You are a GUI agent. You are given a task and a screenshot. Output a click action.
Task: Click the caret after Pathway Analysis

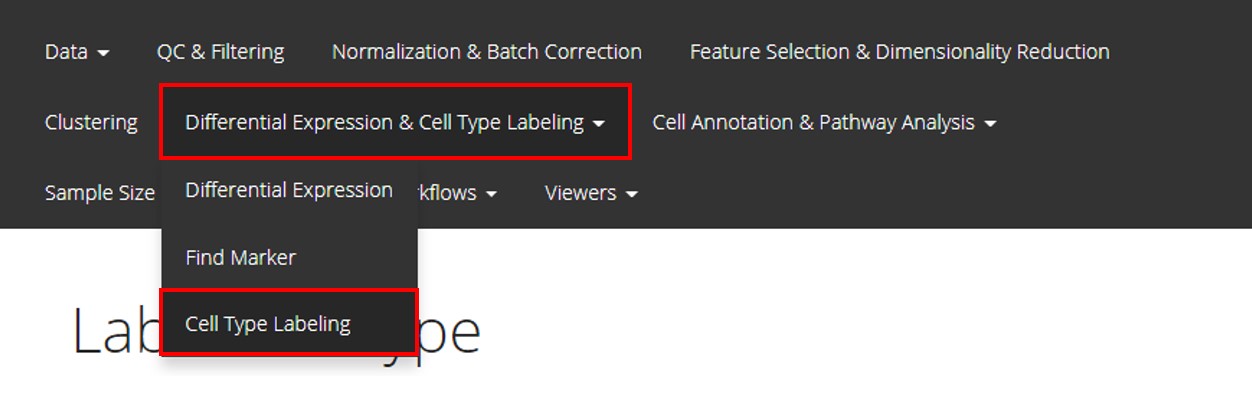pyautogui.click(x=990, y=124)
